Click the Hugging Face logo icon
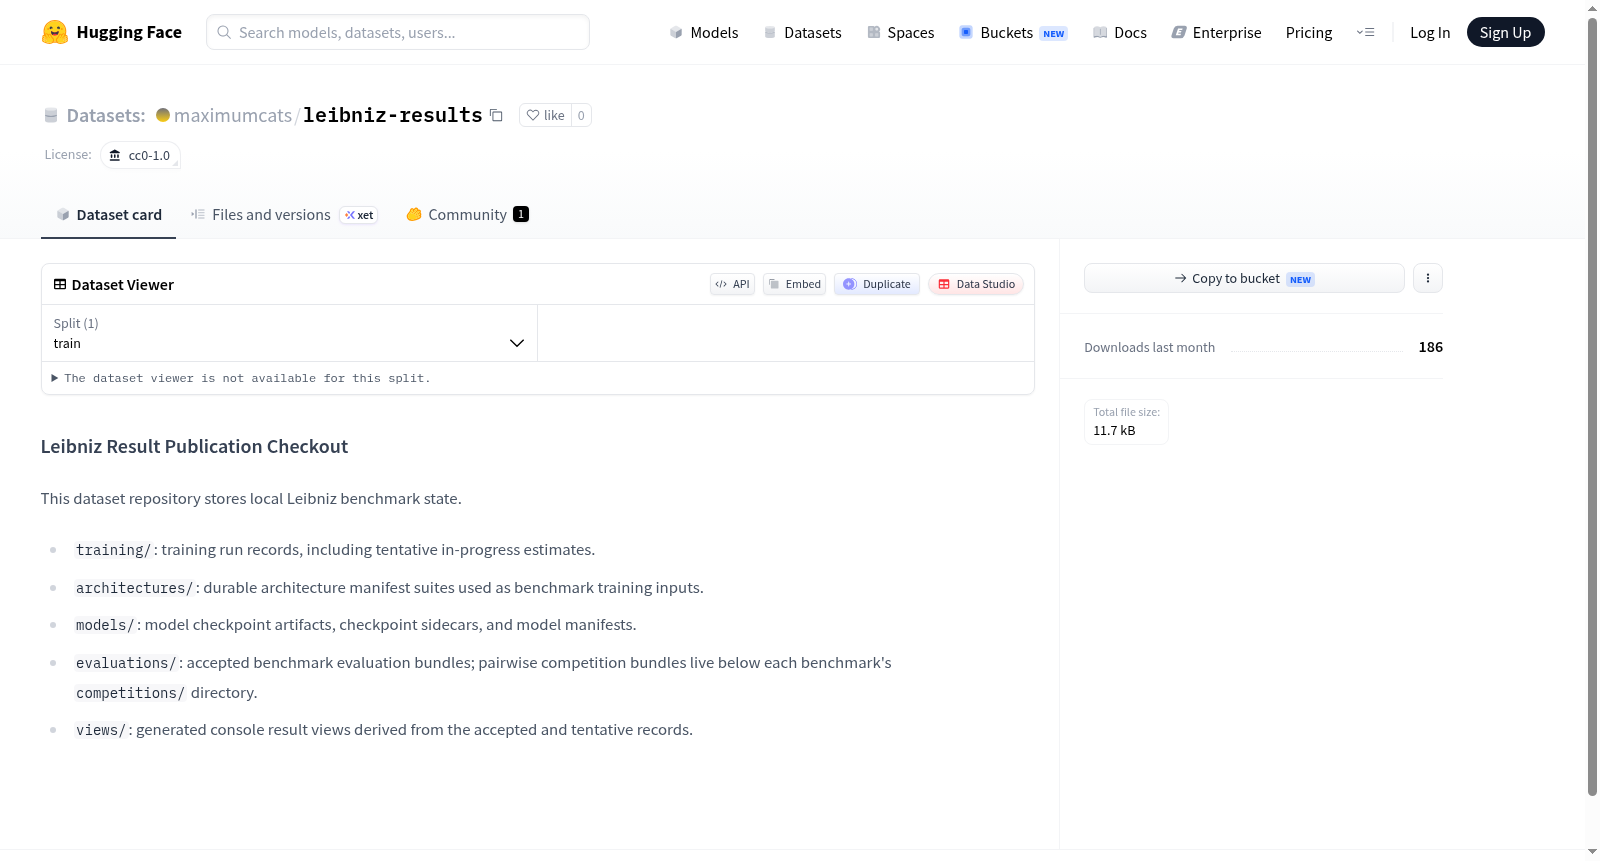Viewport: 1600px width, 861px height. click(55, 32)
